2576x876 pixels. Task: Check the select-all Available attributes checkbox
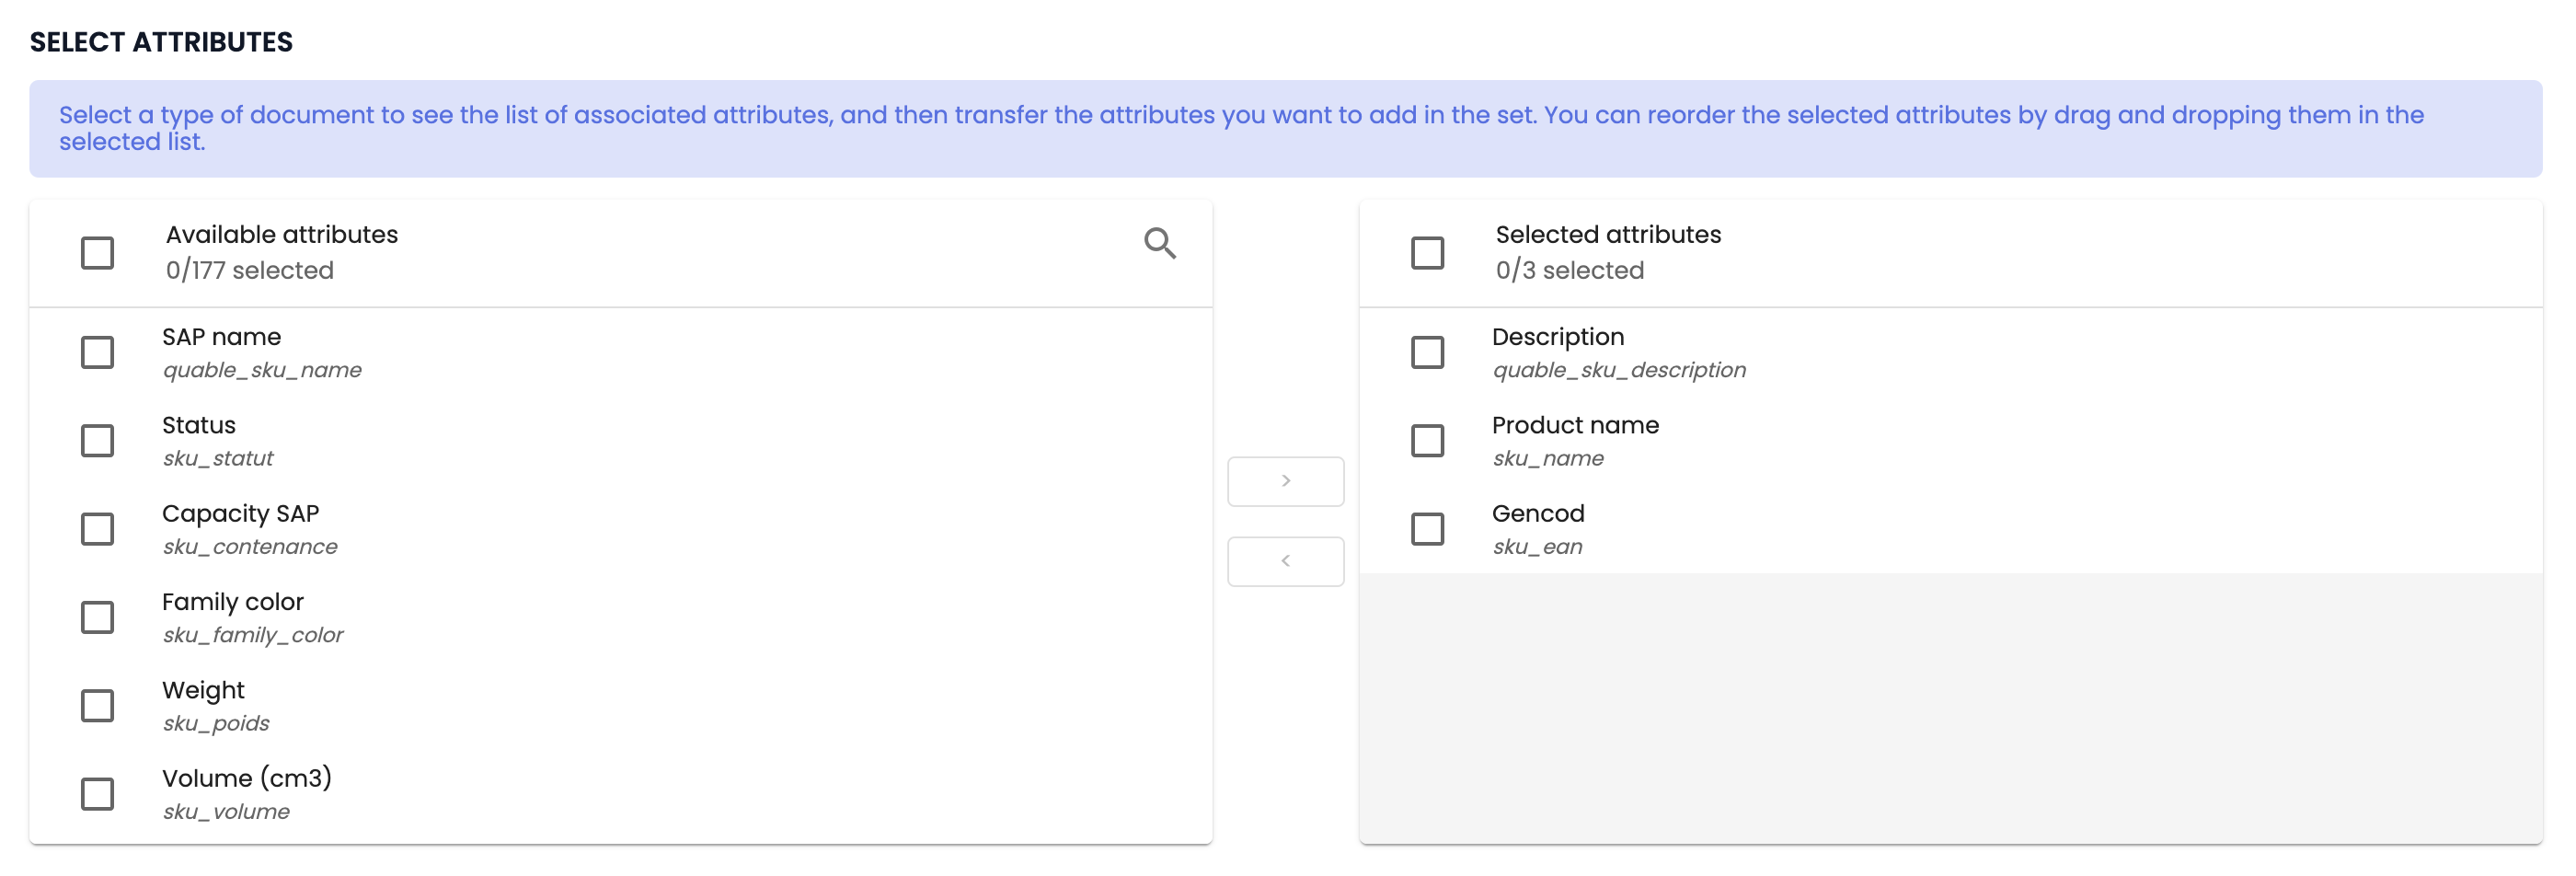[97, 253]
